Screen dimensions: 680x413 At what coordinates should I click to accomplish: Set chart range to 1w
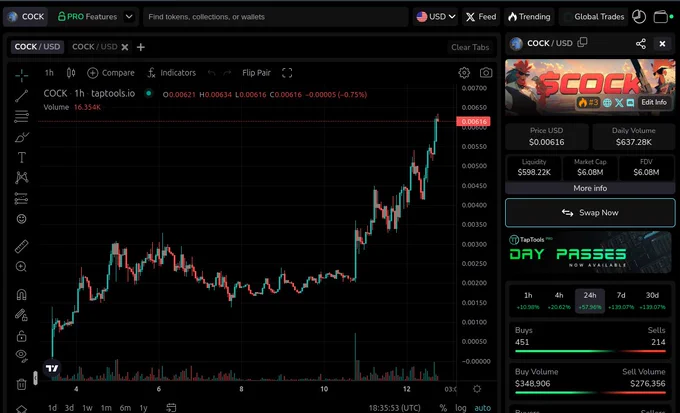point(88,408)
